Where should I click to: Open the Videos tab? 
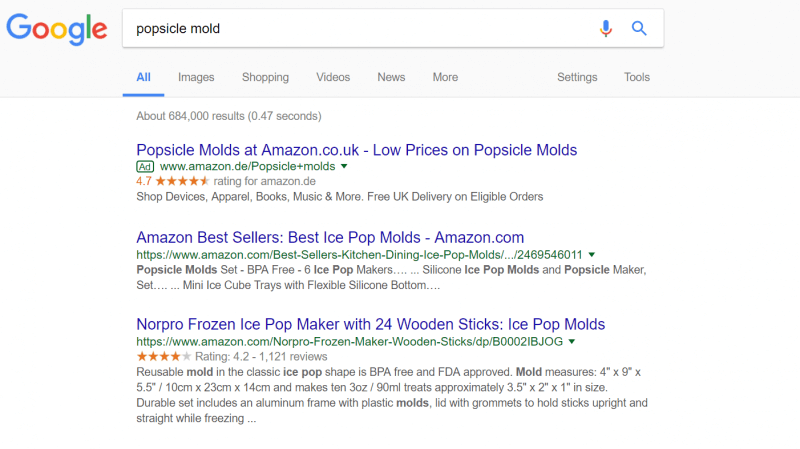333,77
